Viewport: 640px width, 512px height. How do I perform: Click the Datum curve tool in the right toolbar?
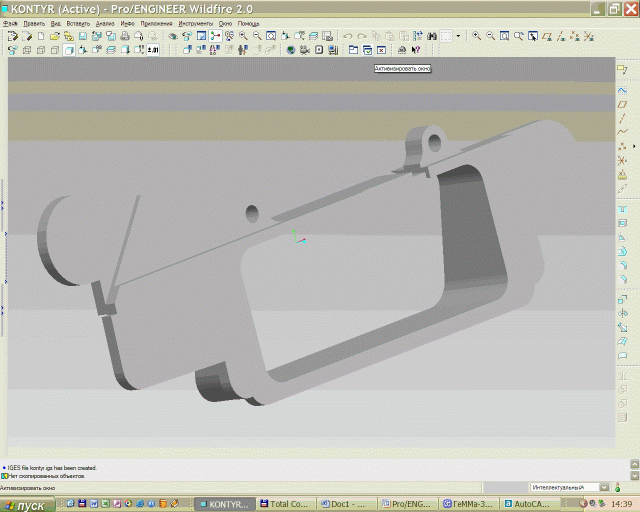click(622, 132)
